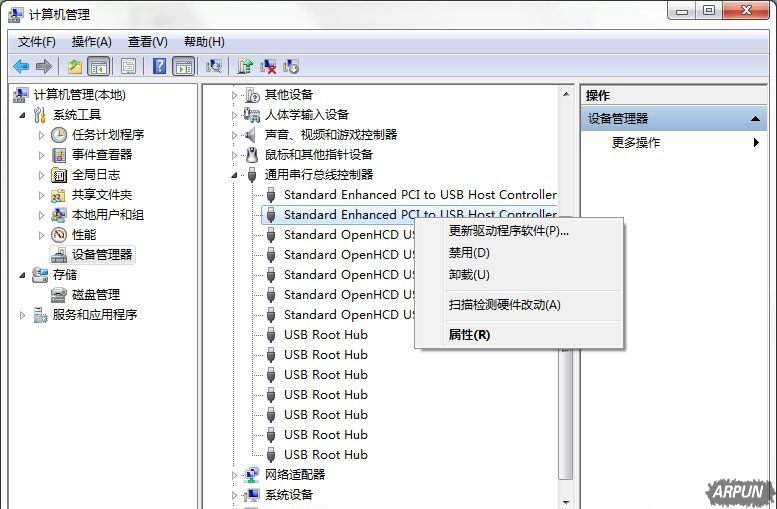Select 计算机管理(本地) root node

[79, 95]
